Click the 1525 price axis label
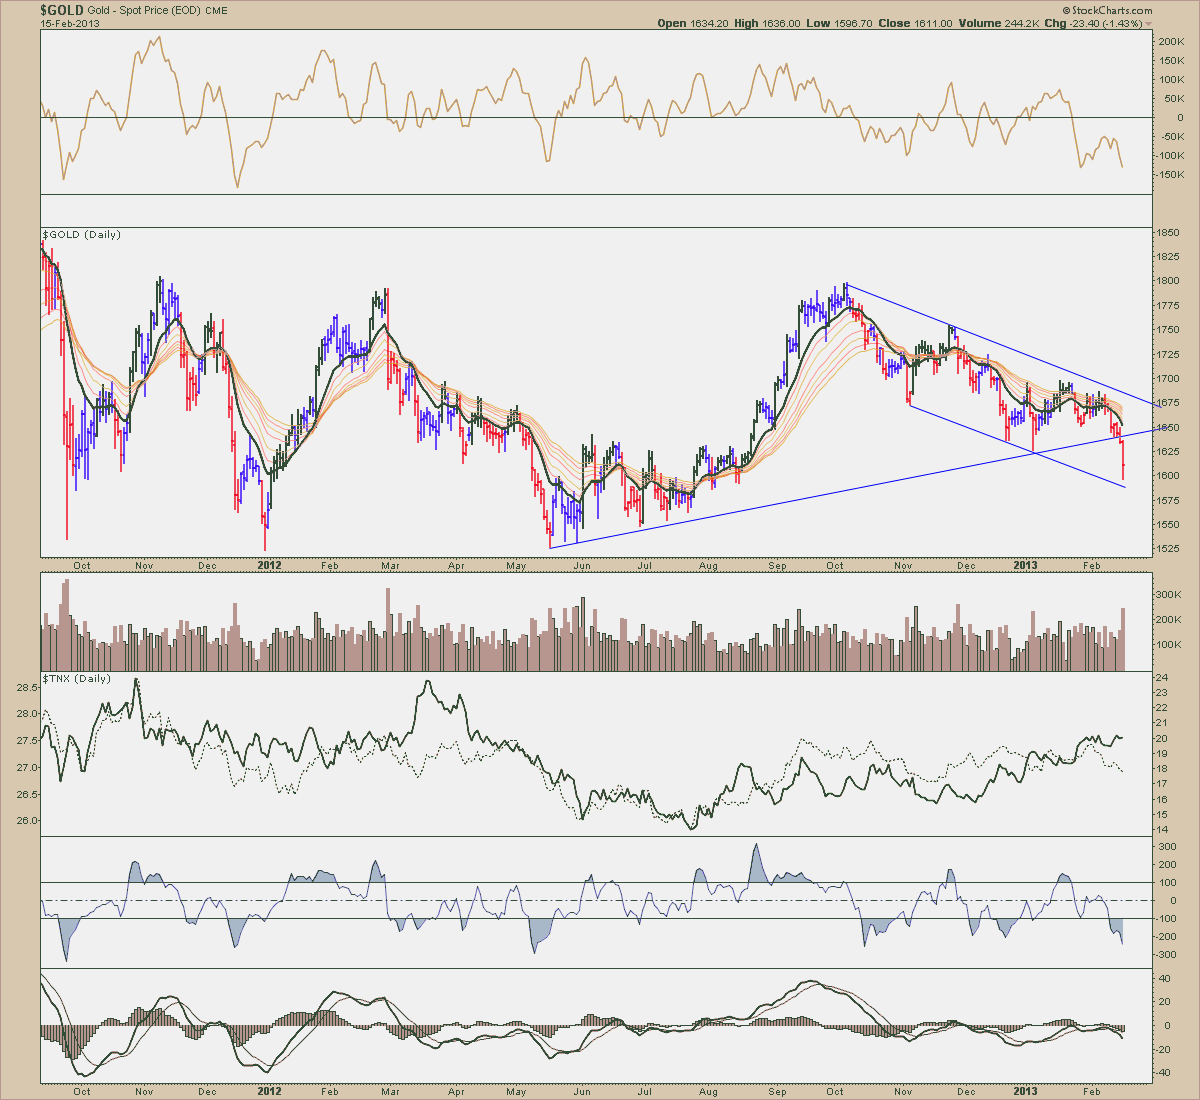Viewport: 1200px width, 1100px height. tap(1168, 549)
